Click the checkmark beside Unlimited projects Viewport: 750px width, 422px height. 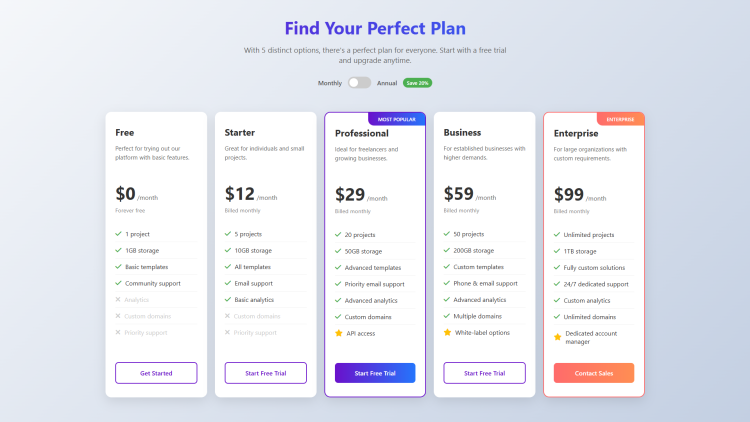(x=557, y=234)
